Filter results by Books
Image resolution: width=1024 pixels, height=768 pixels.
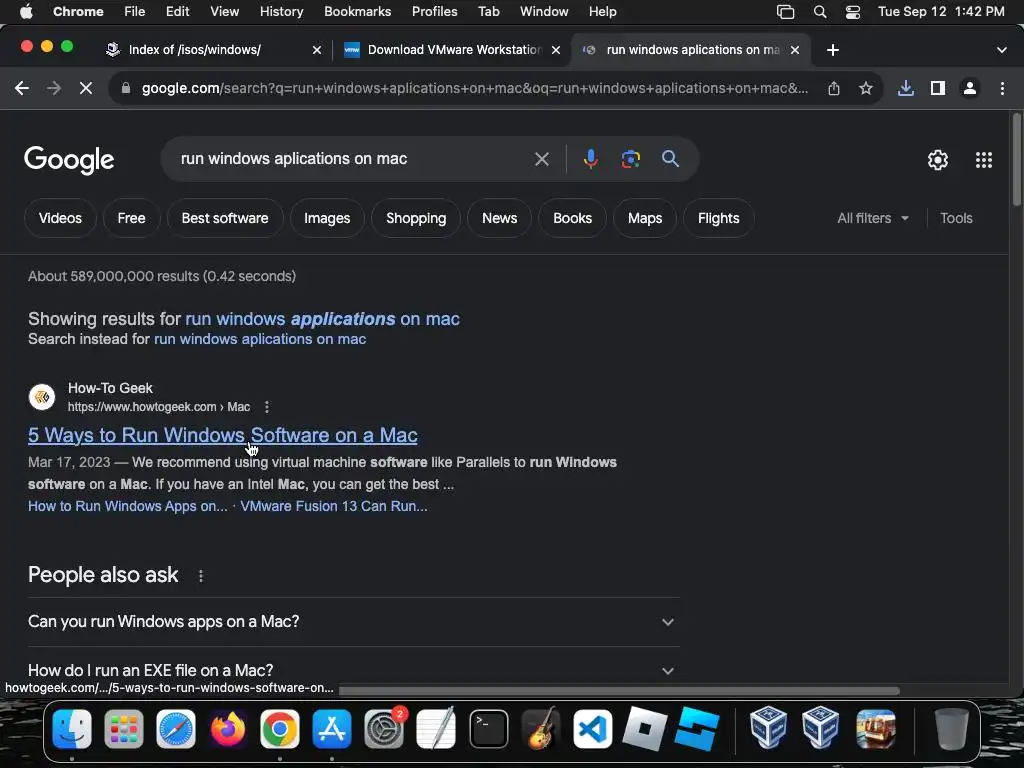(573, 218)
